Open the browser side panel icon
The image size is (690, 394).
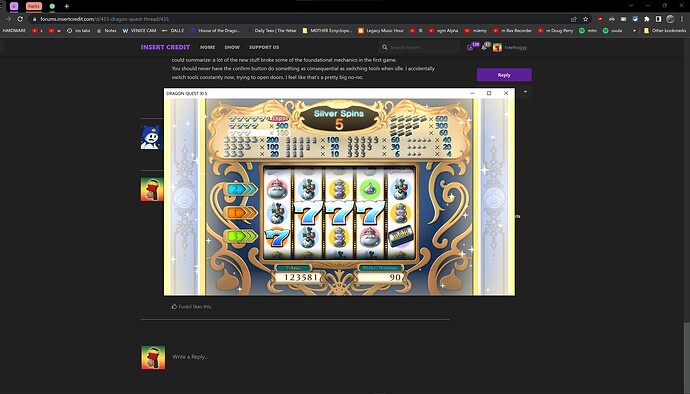[x=658, y=19]
